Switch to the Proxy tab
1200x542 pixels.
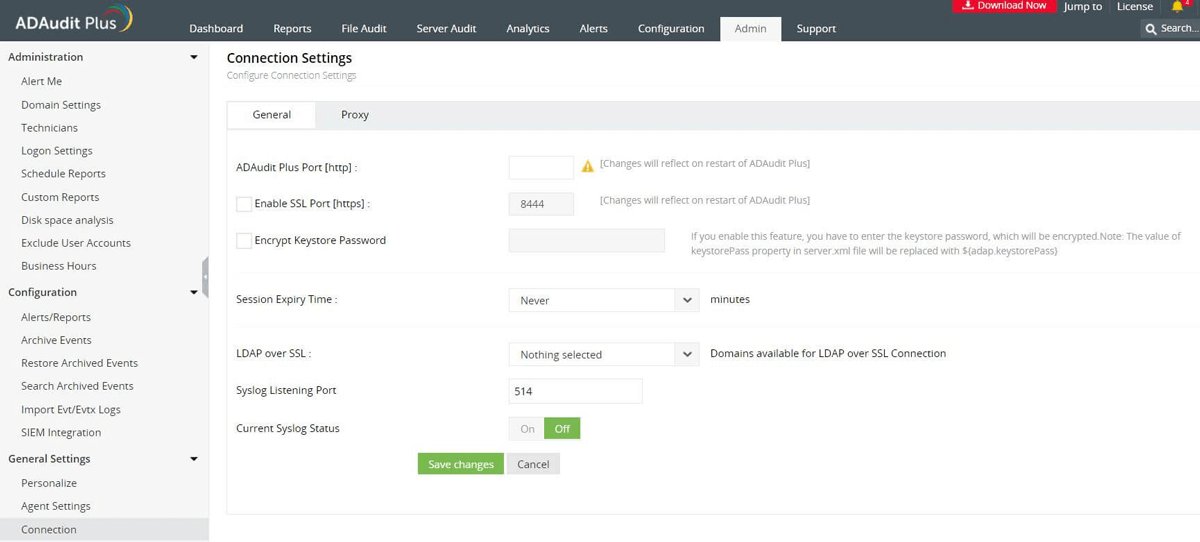pyautogui.click(x=355, y=115)
